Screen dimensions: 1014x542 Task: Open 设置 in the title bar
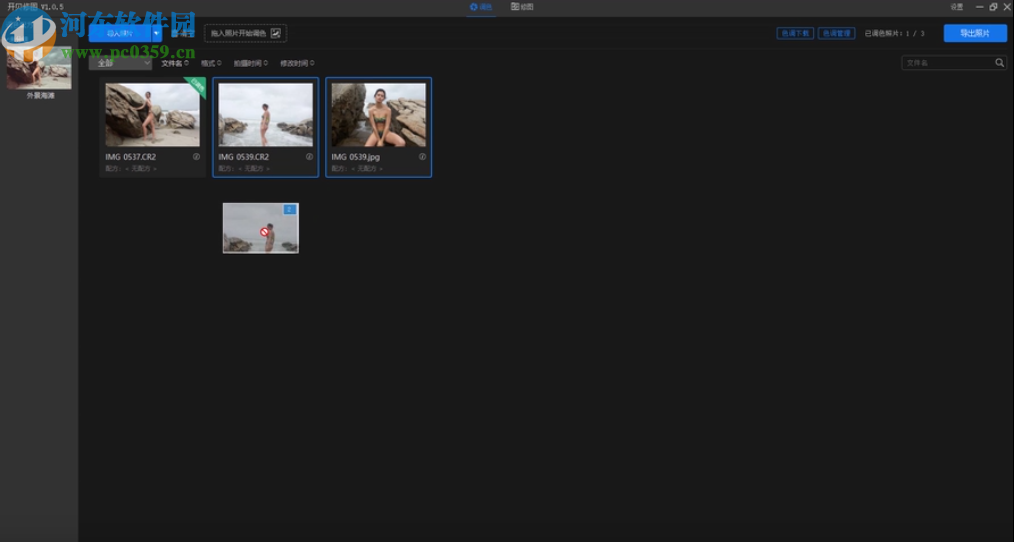pos(956,7)
